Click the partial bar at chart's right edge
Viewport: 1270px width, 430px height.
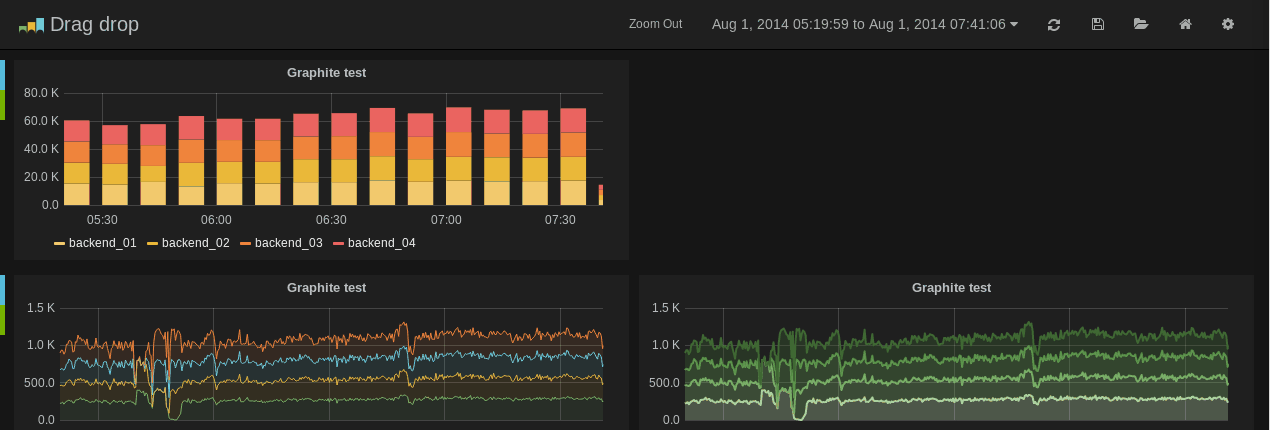coord(600,195)
